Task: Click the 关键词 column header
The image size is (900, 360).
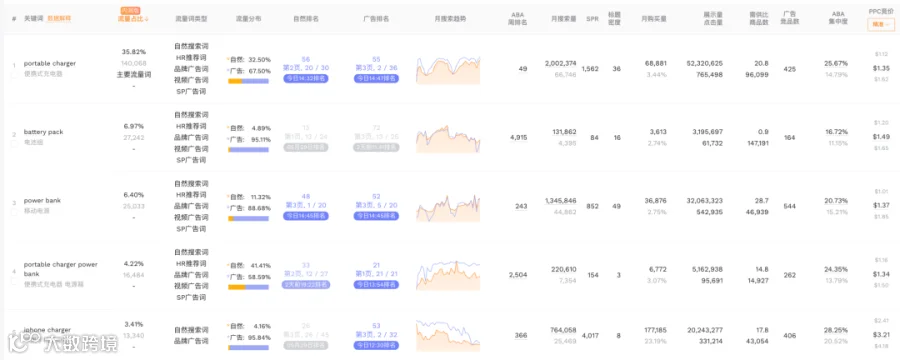Action: tap(33, 19)
